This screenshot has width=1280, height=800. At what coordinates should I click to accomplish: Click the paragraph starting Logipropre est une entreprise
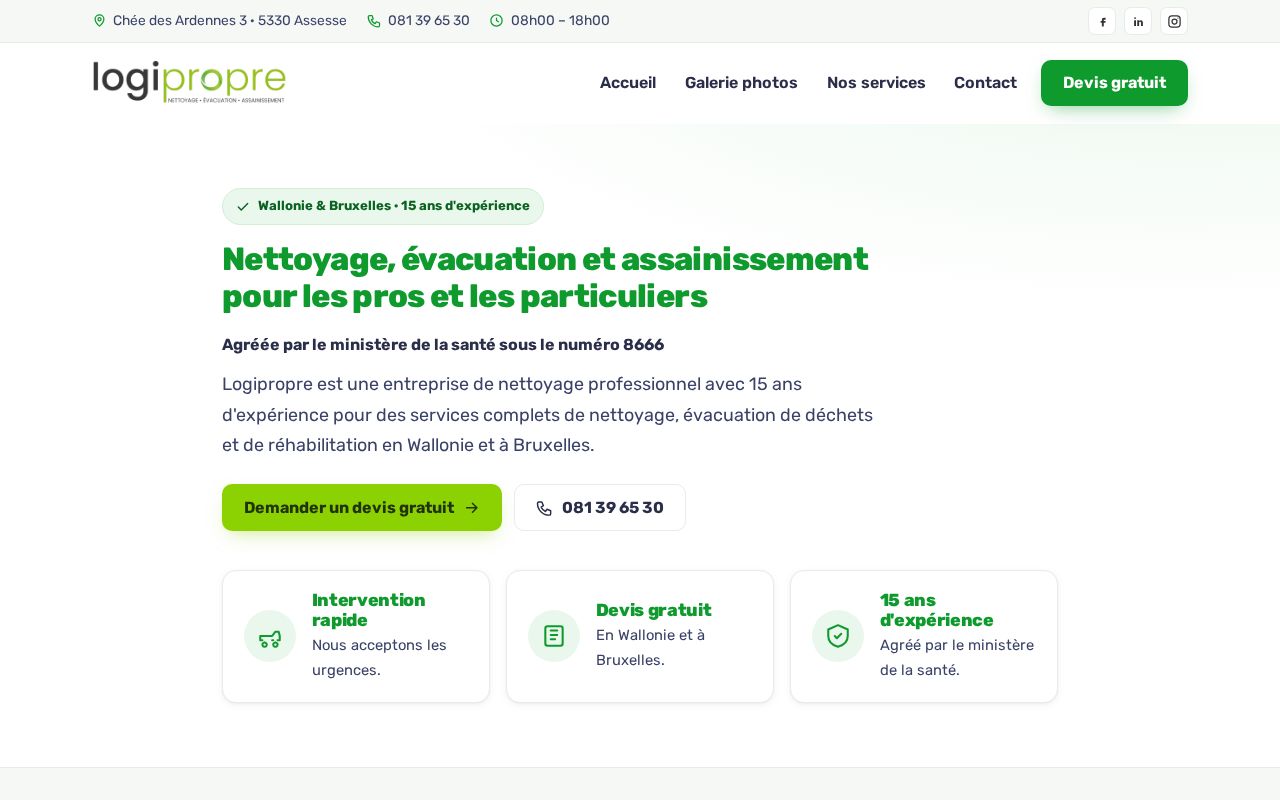(548, 415)
